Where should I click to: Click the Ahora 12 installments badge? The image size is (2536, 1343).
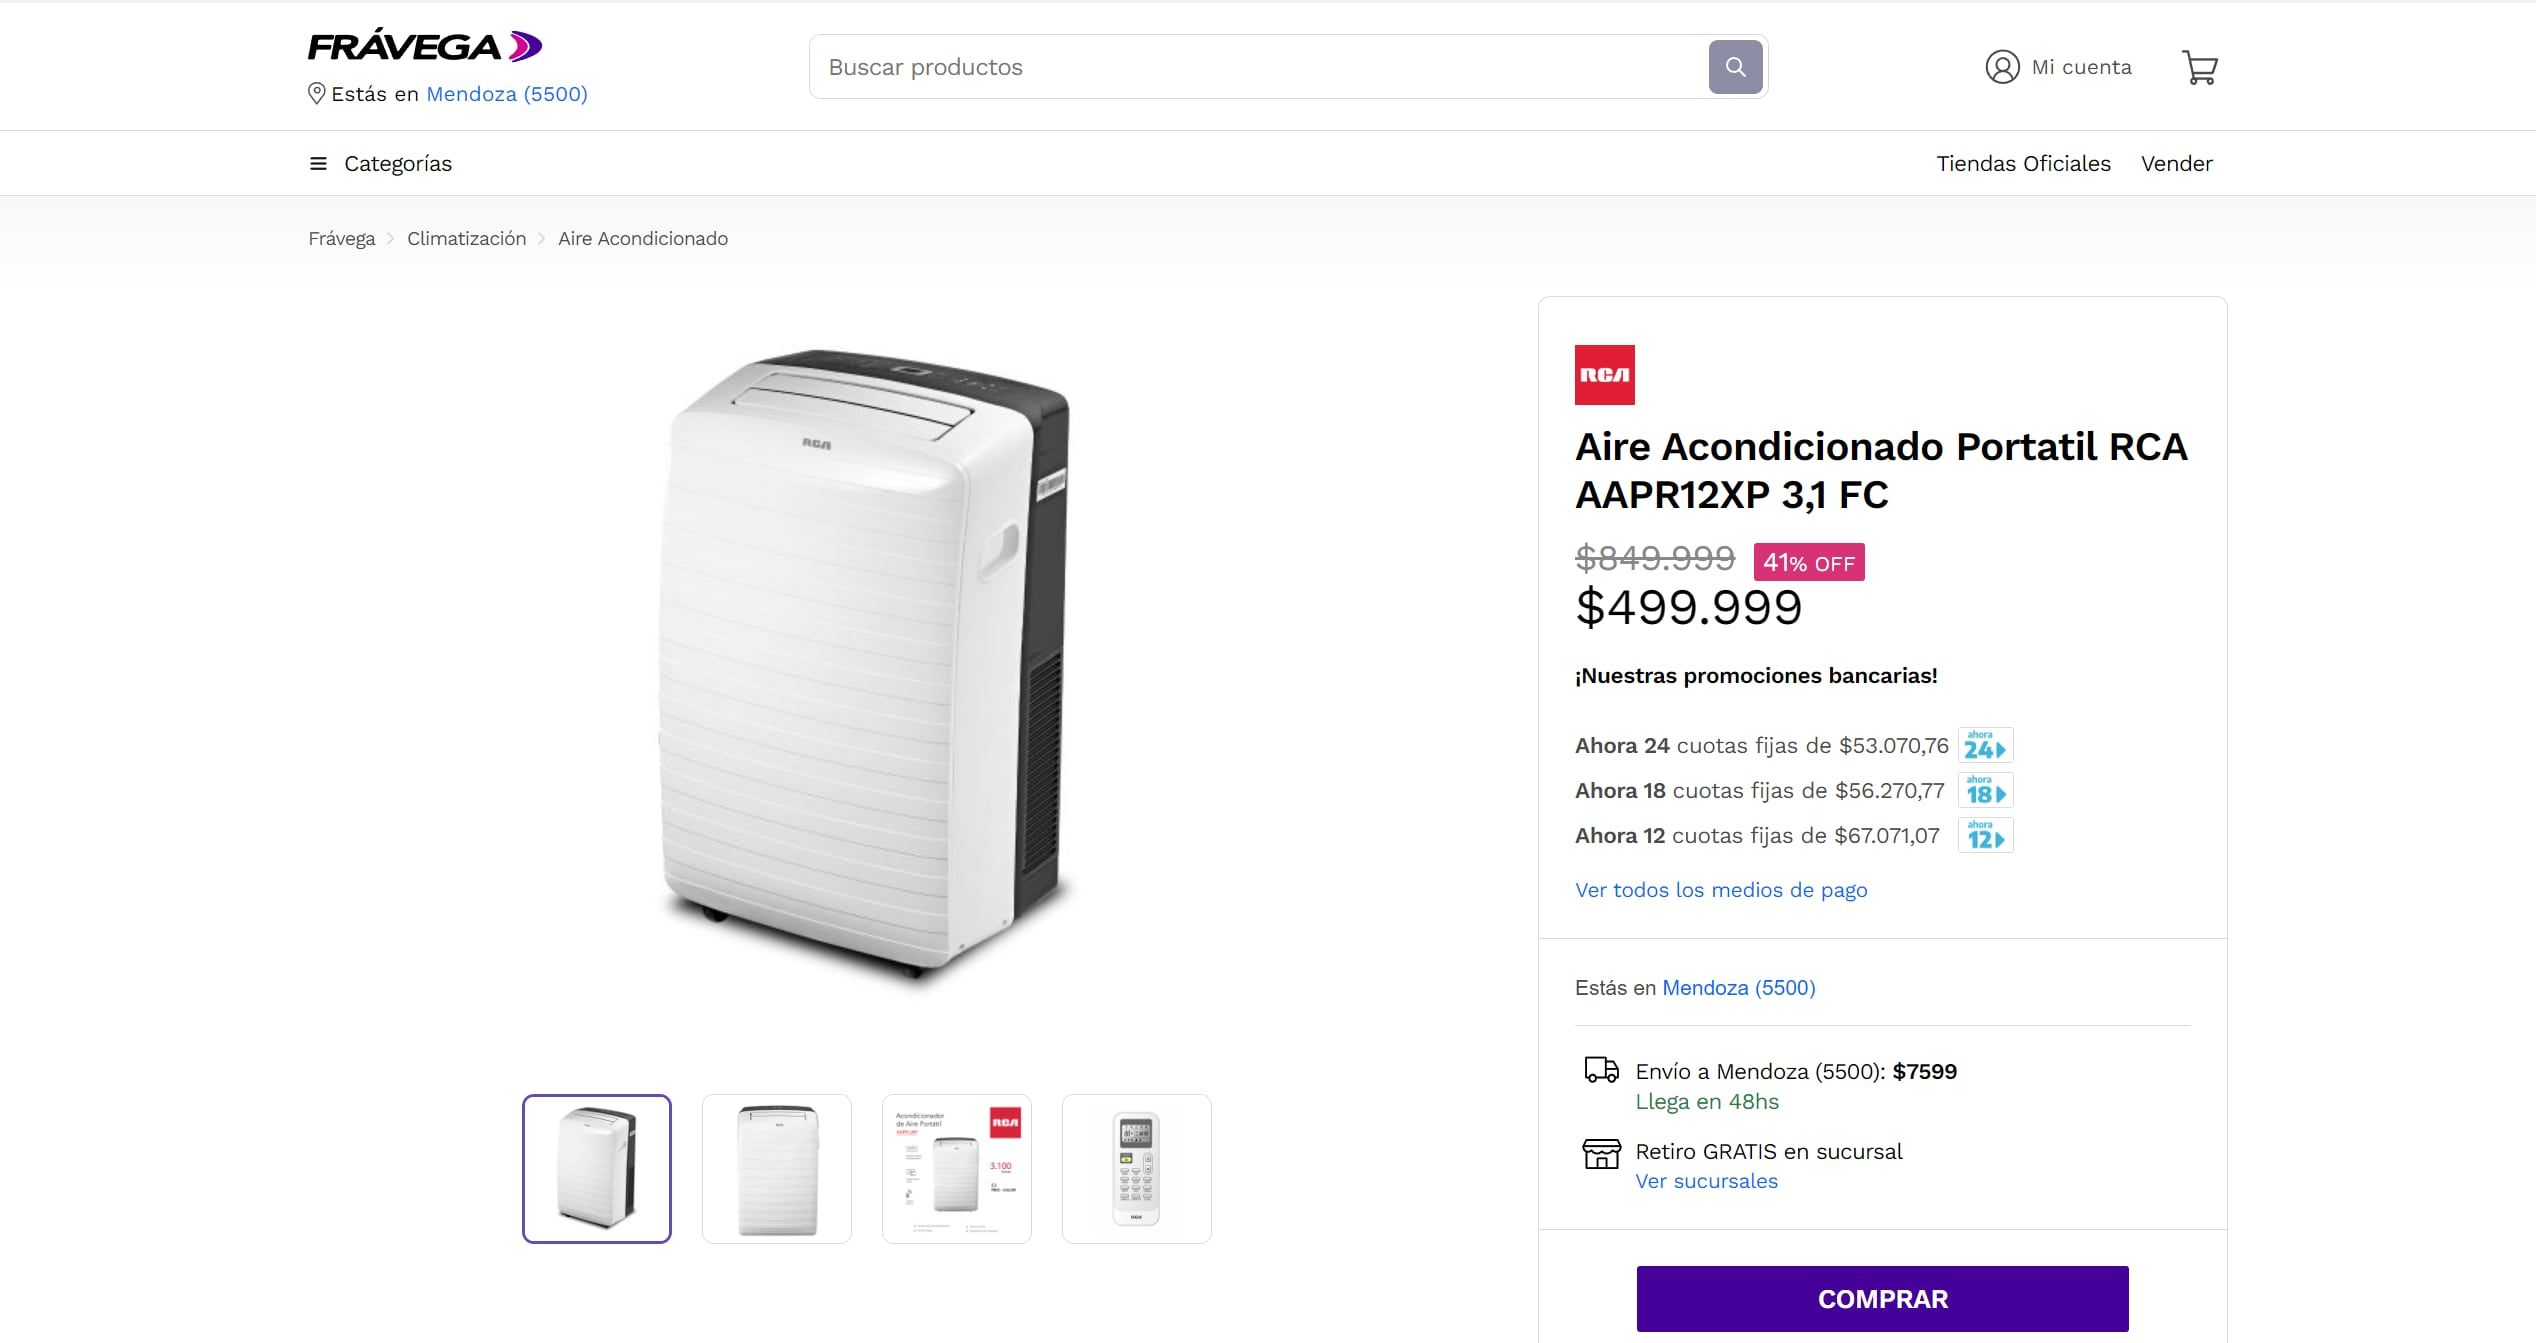(1985, 835)
